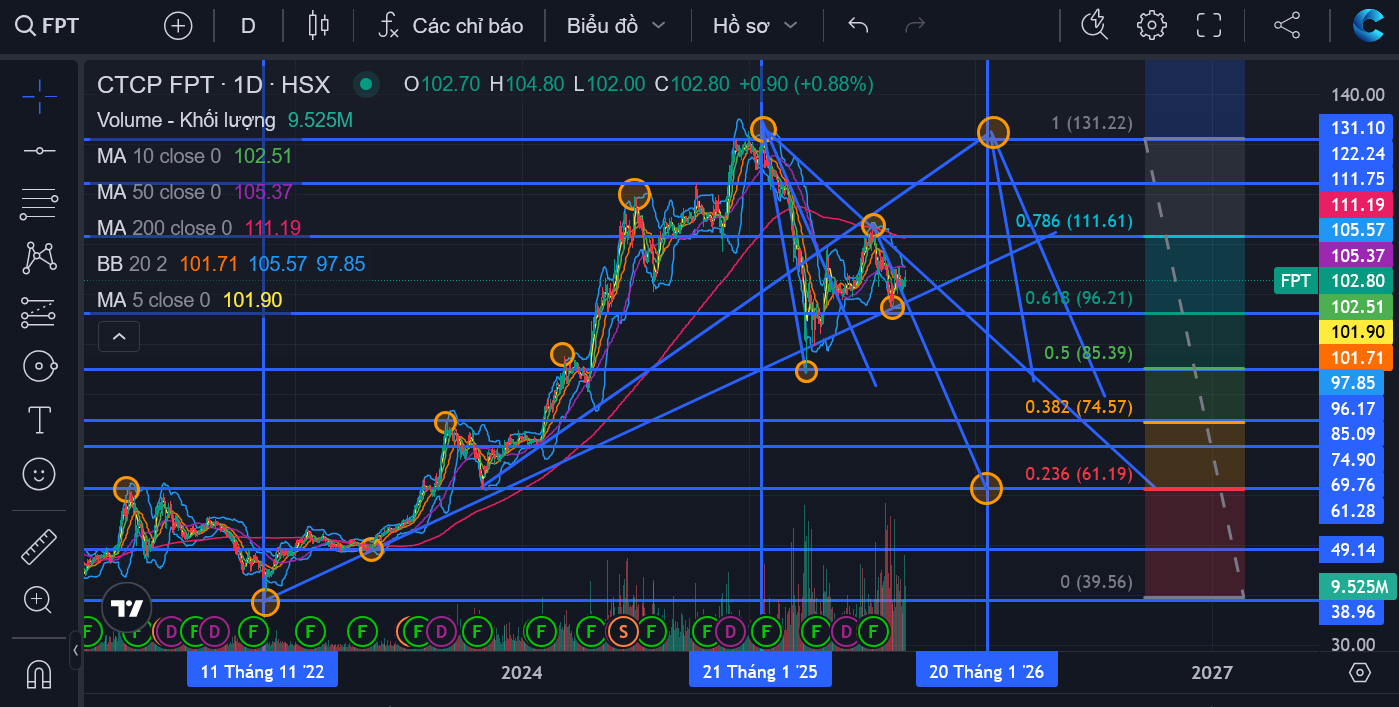Toggle magnet mode for drawings
The width and height of the screenshot is (1399, 707).
(x=39, y=674)
